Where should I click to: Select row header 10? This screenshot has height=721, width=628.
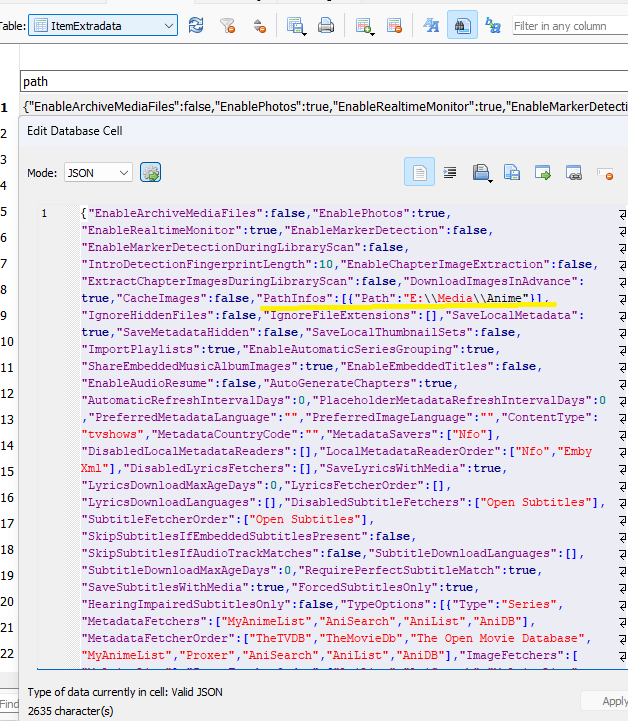tap(7, 342)
